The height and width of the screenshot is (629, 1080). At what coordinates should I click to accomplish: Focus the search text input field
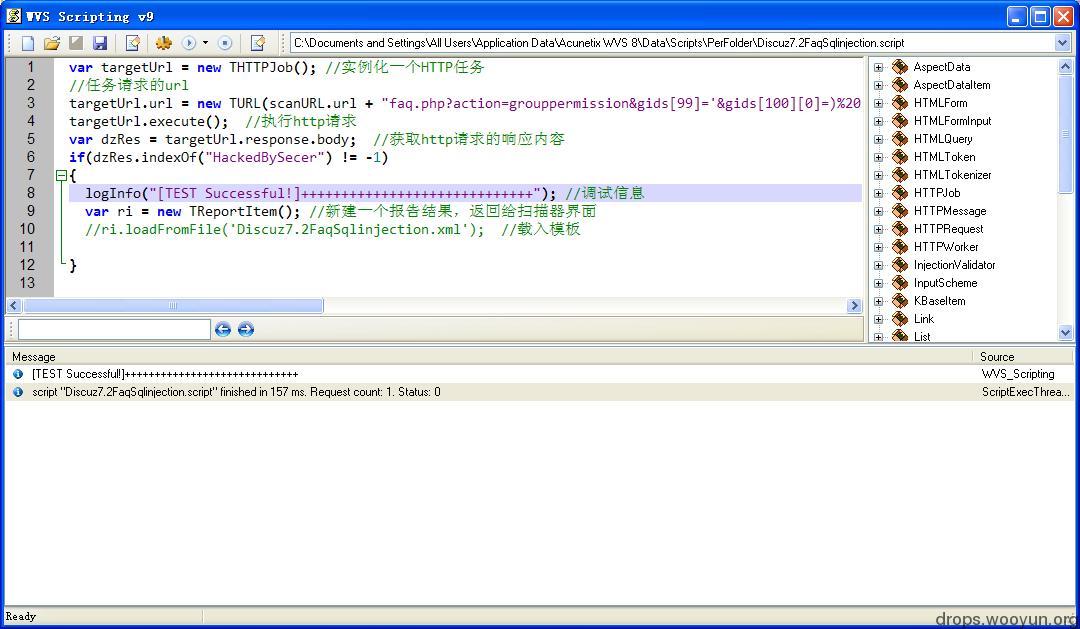(x=114, y=329)
